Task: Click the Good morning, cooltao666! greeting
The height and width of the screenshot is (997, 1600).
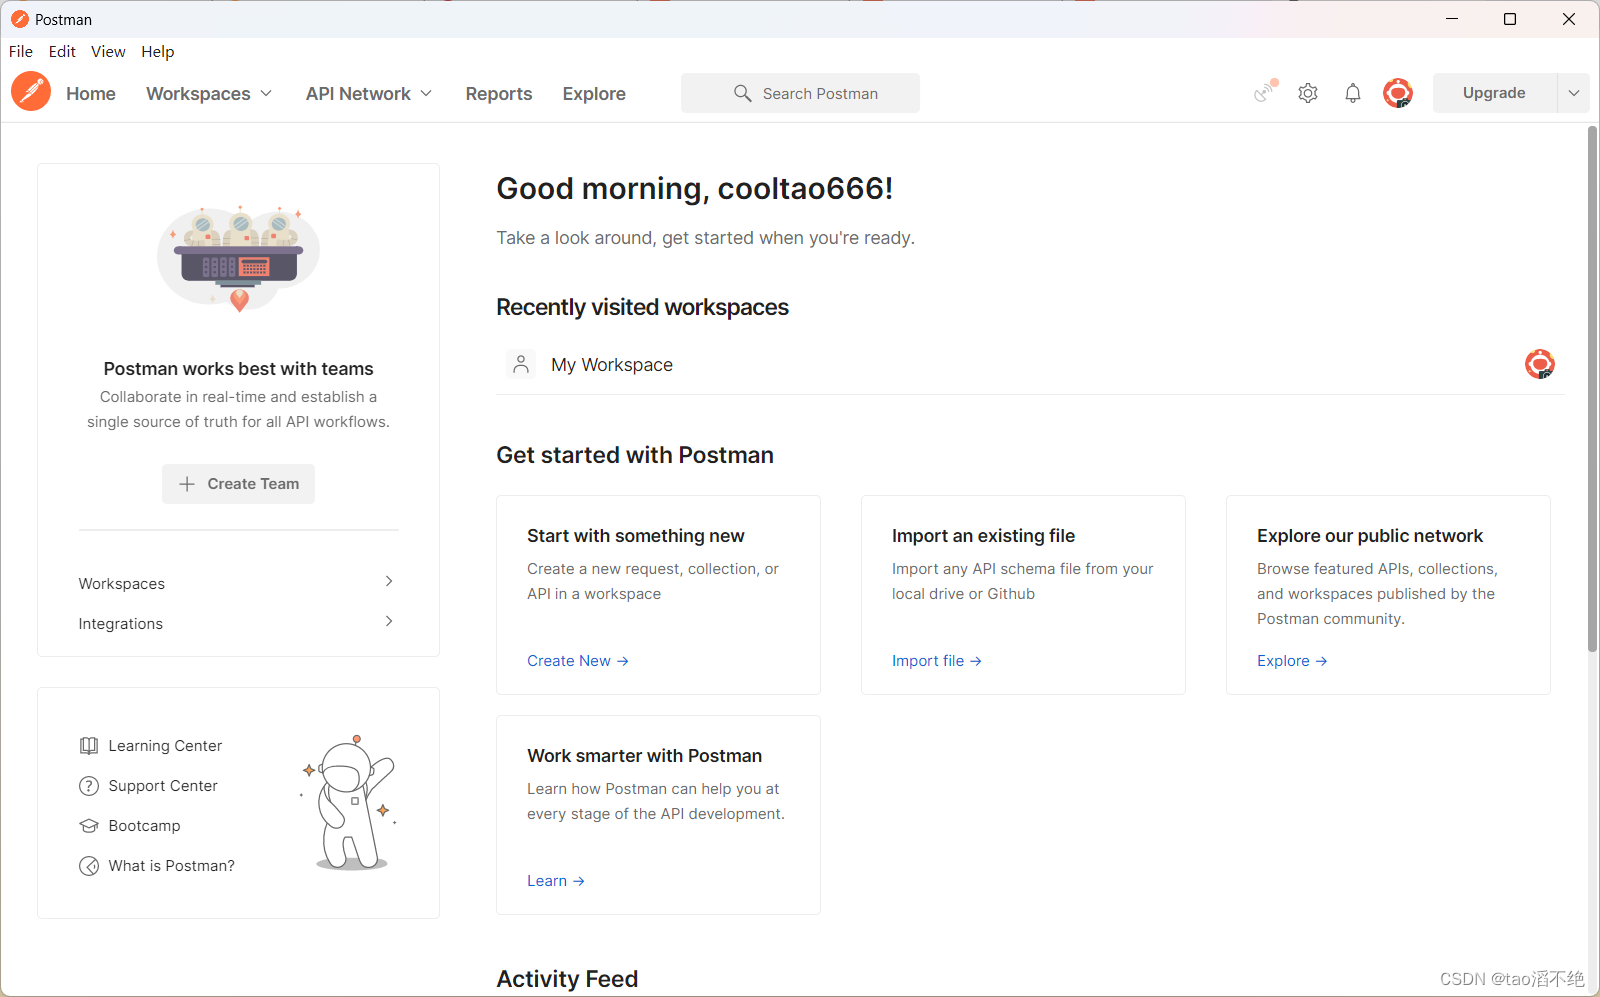Action: [x=695, y=189]
